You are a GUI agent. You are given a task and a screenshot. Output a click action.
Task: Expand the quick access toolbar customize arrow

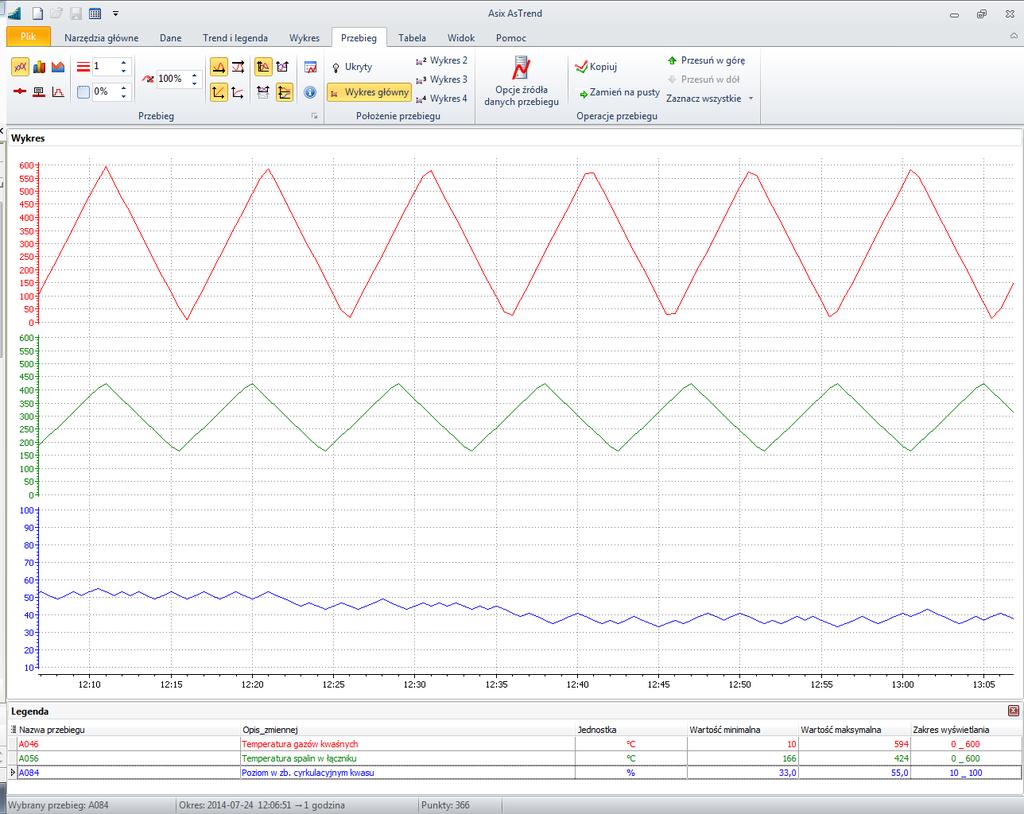coord(116,13)
